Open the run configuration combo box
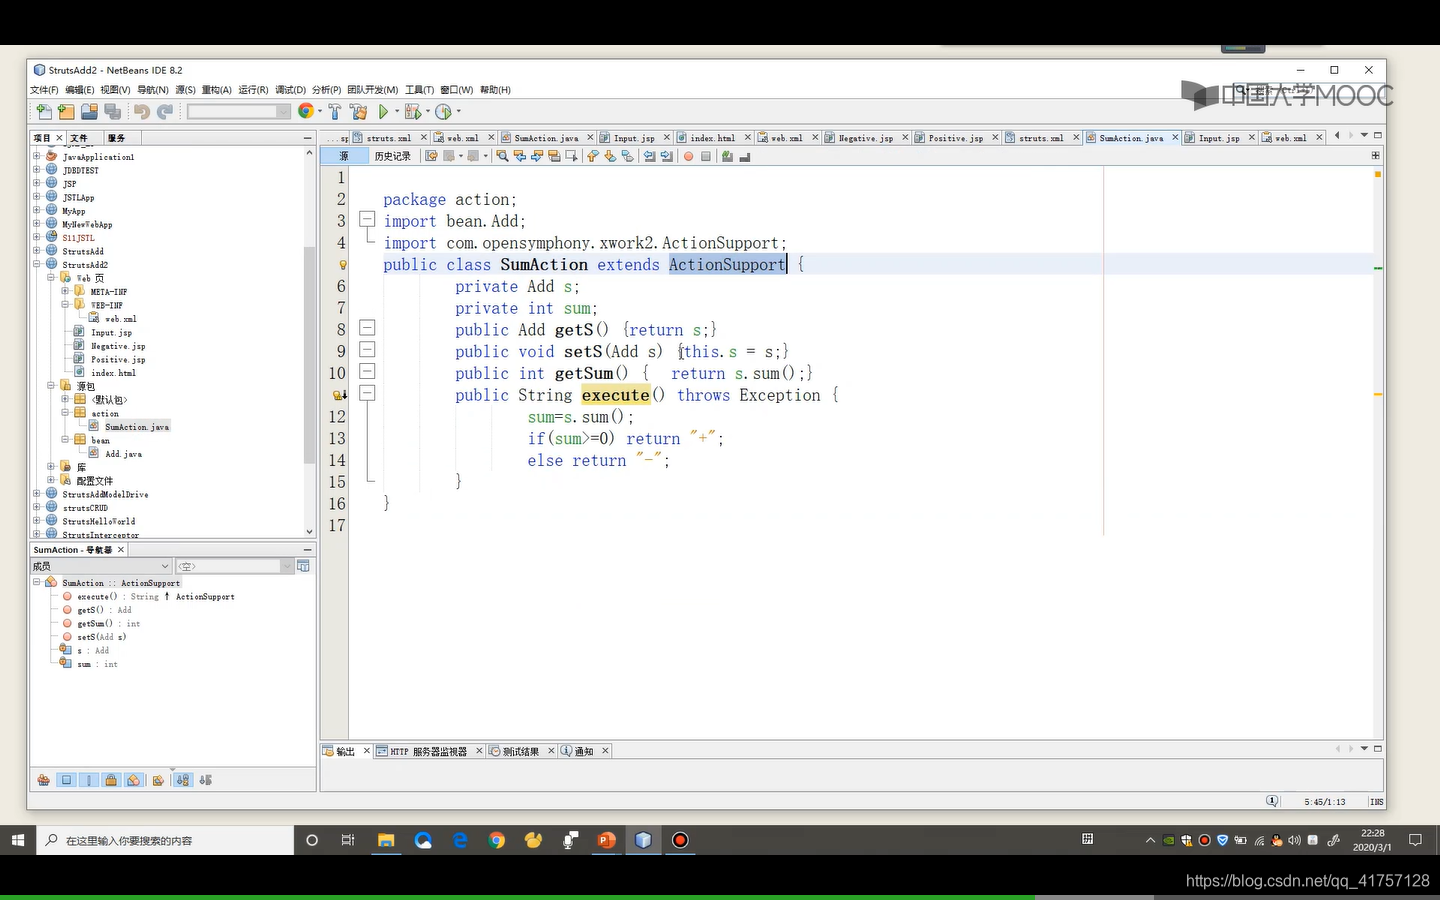Image resolution: width=1440 pixels, height=900 pixels. click(239, 112)
